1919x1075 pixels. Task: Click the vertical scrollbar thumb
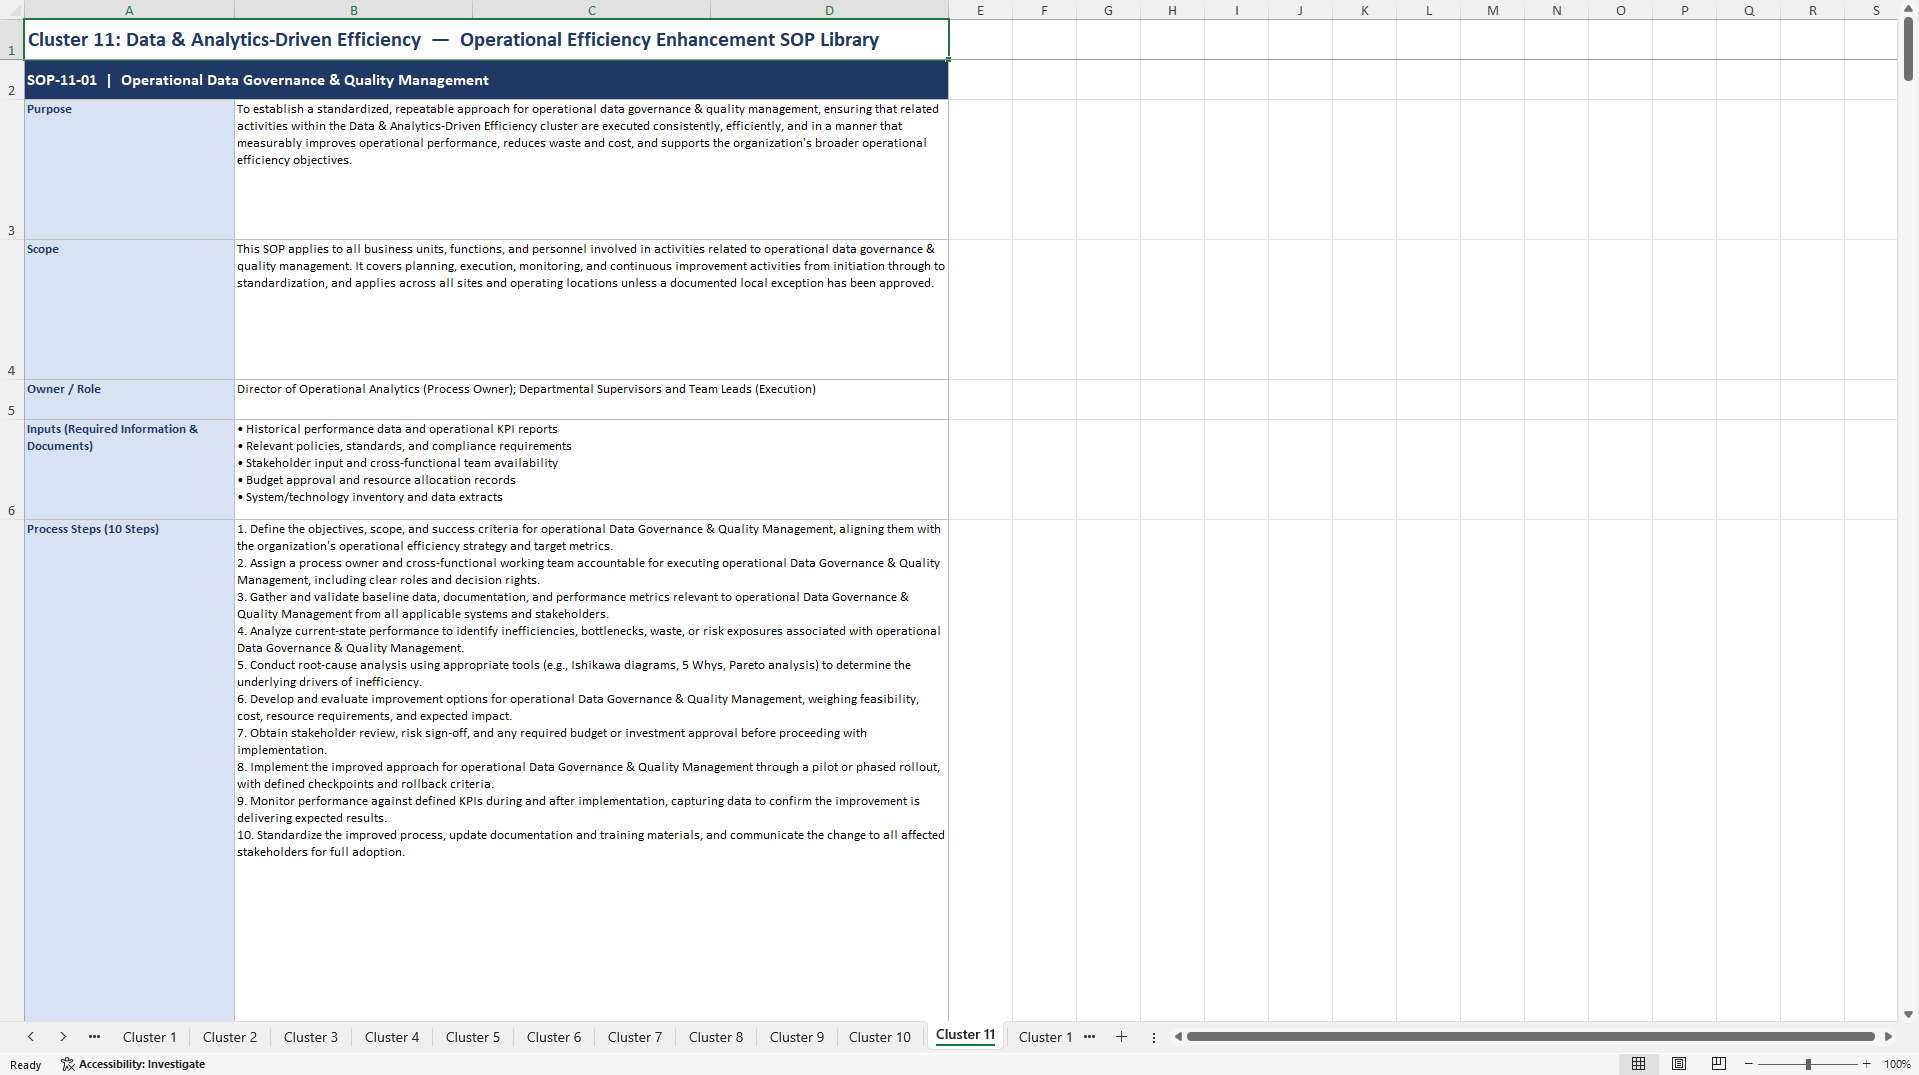1908,48
